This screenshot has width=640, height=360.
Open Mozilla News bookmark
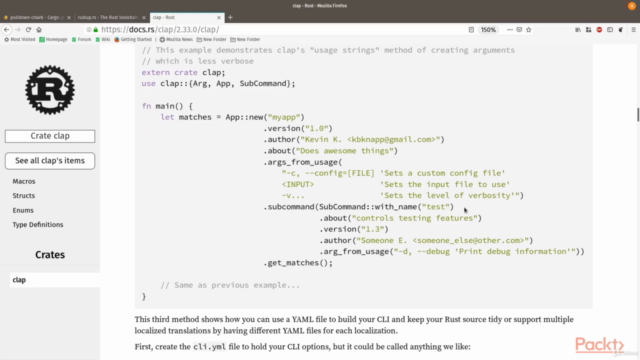point(176,40)
